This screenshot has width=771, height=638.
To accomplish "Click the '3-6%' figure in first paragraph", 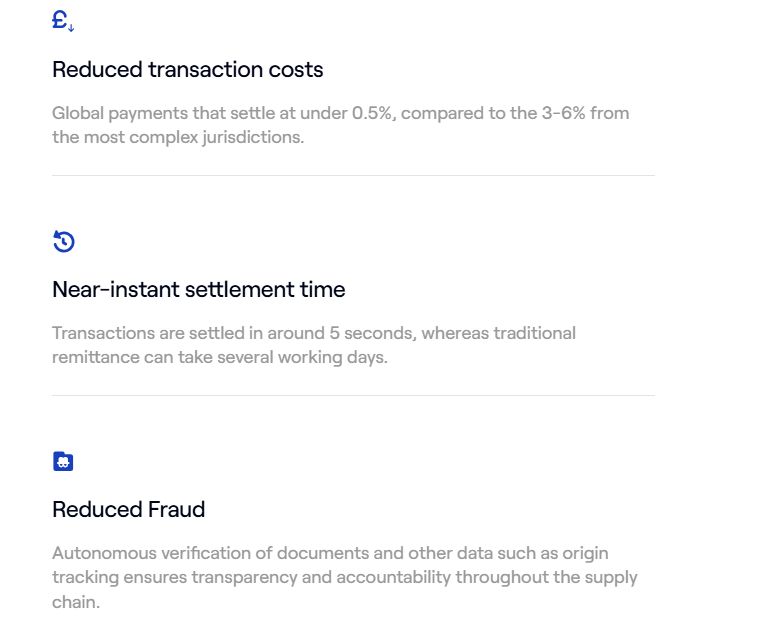I will point(563,113).
